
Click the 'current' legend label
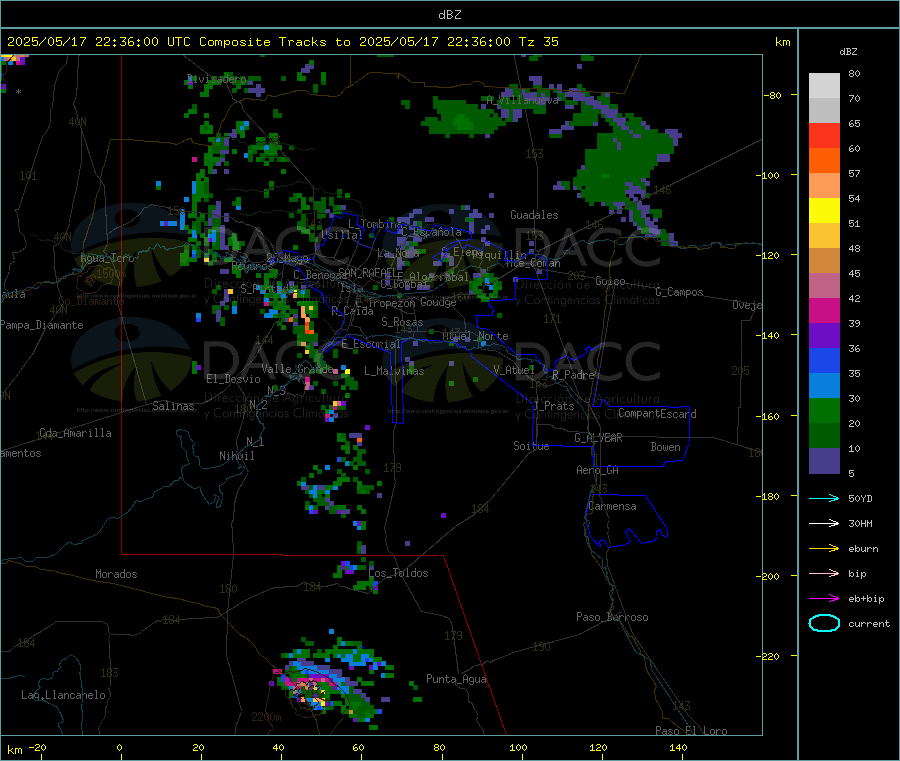tap(869, 623)
